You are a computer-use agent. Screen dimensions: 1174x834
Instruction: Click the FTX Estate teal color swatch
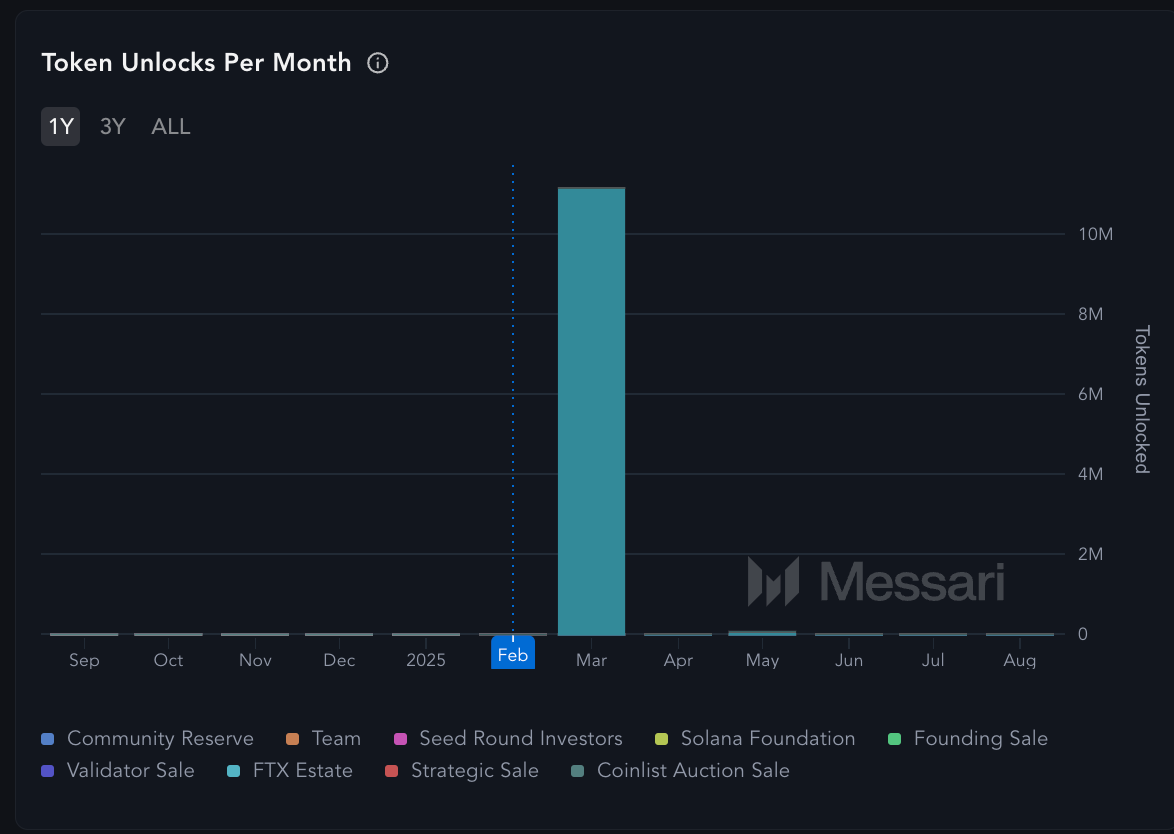[x=234, y=771]
